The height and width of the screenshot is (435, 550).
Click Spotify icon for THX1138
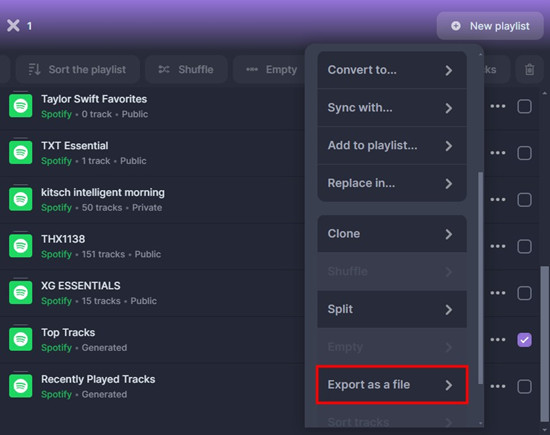(x=21, y=246)
